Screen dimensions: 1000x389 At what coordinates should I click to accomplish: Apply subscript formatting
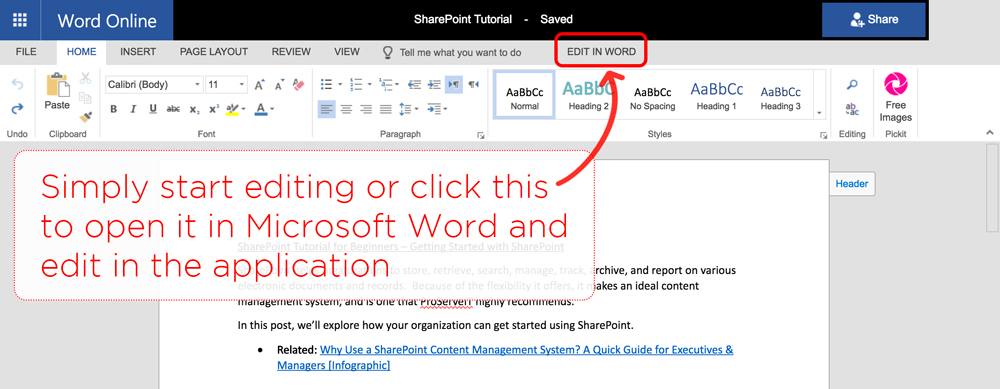point(194,110)
